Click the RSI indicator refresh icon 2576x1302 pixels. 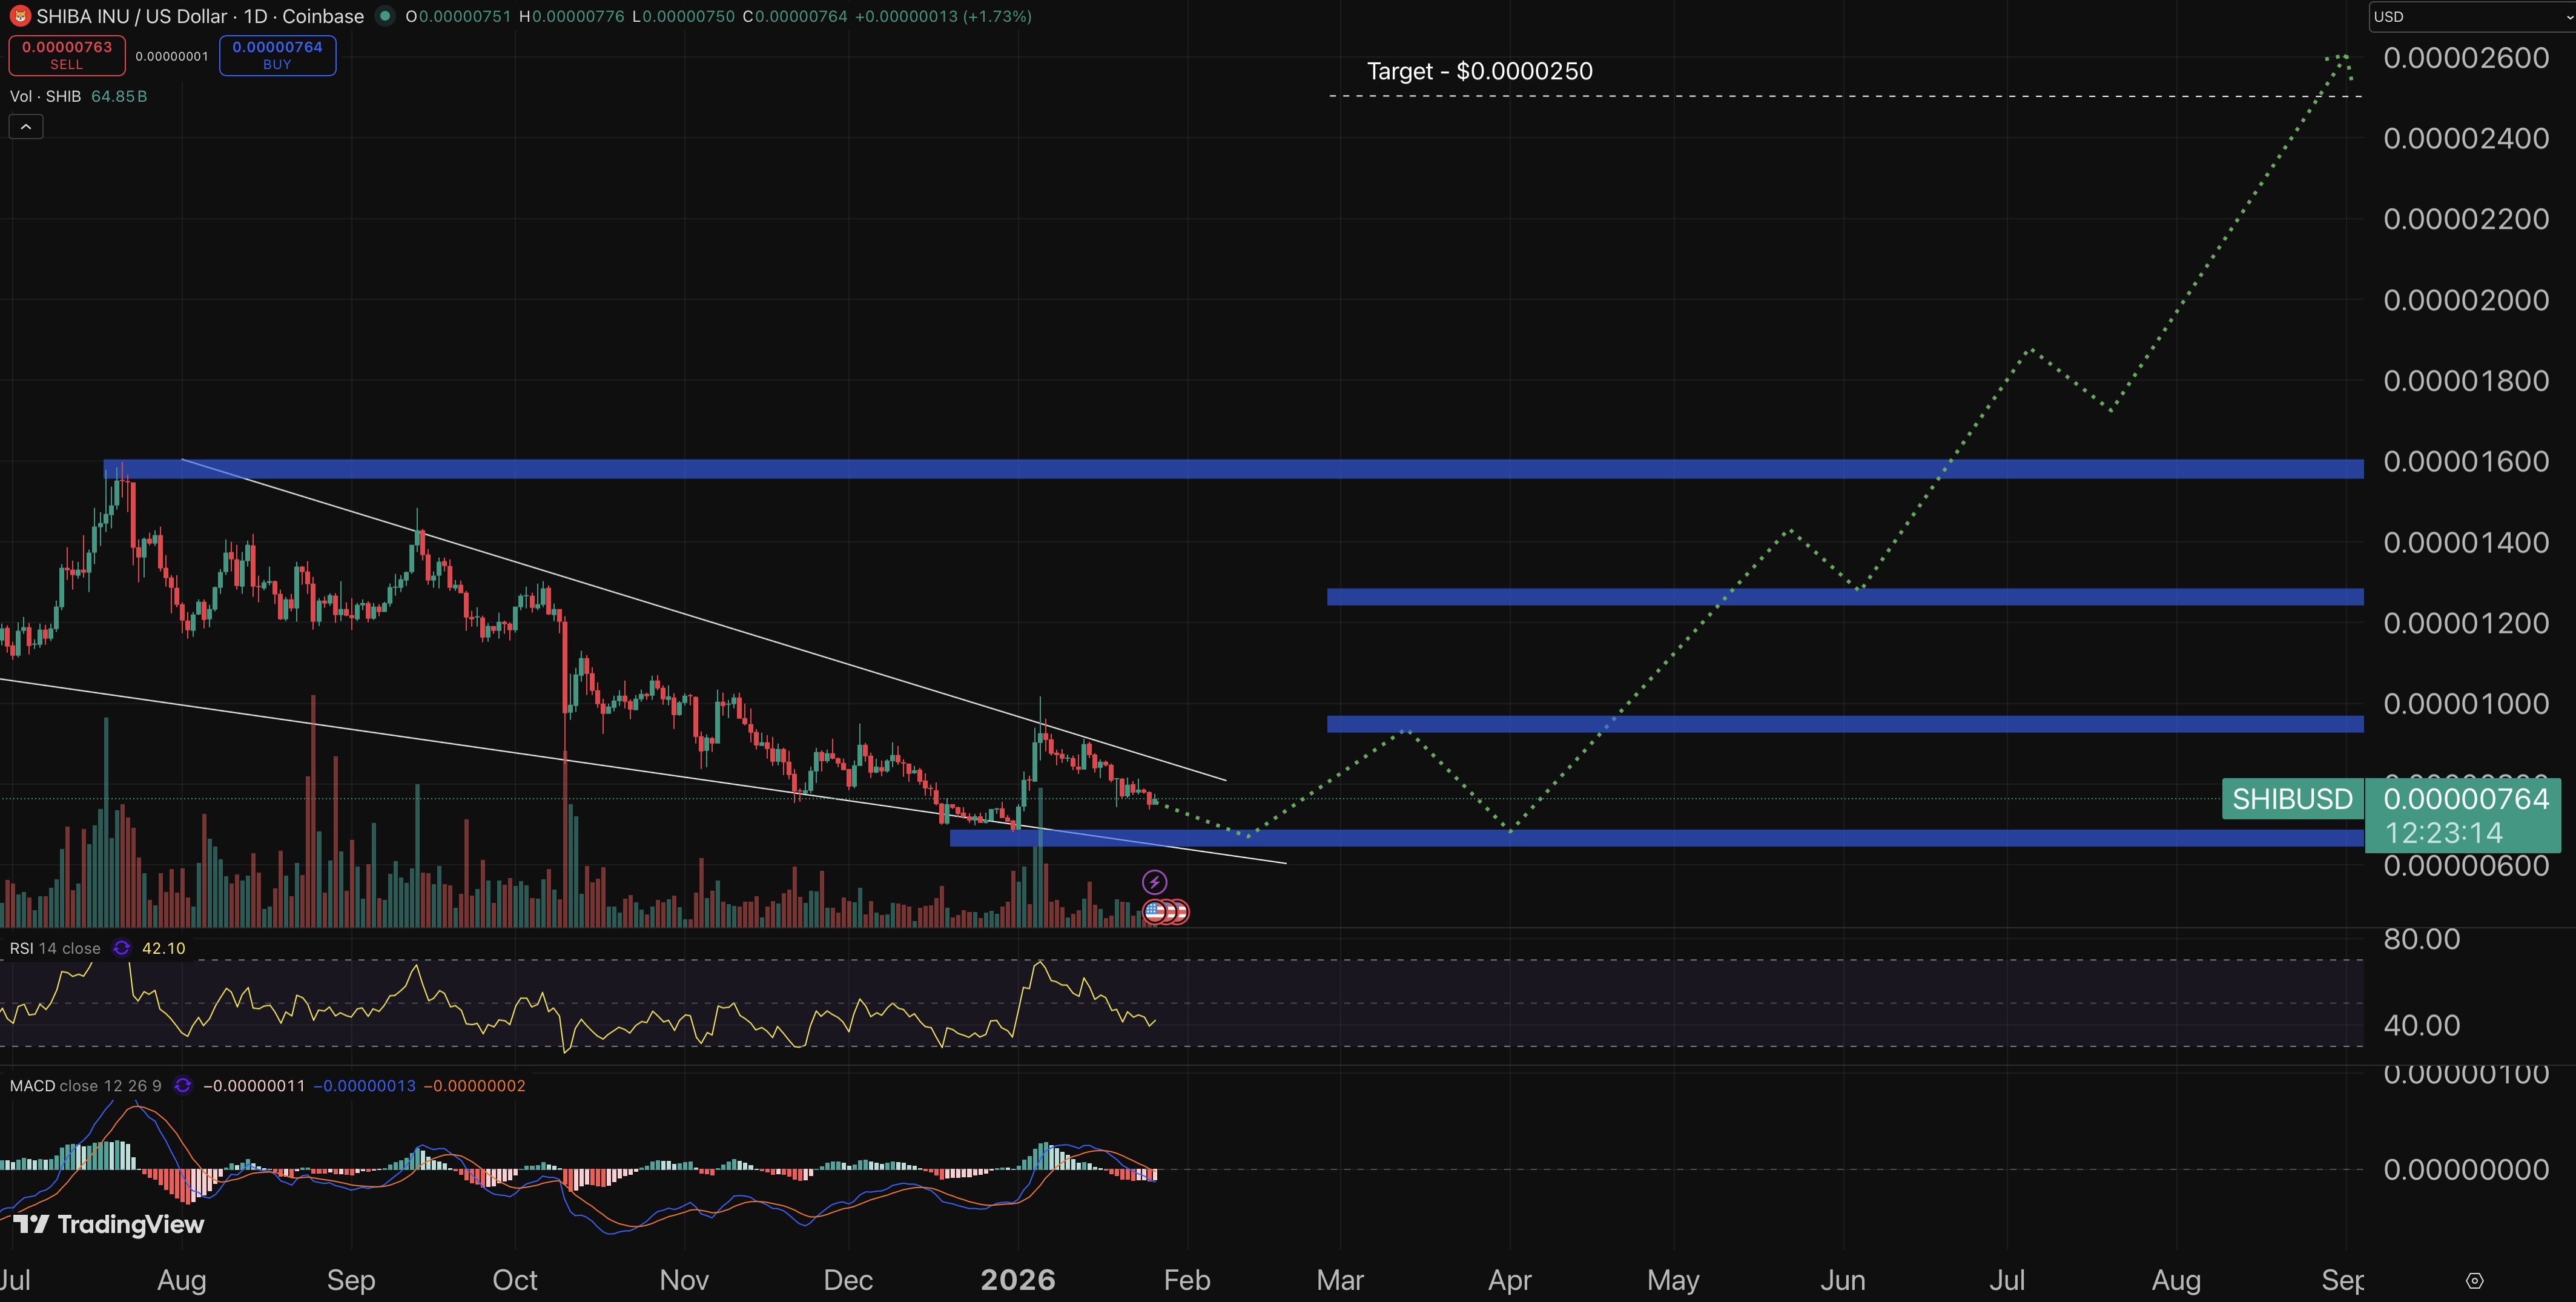click(x=121, y=948)
